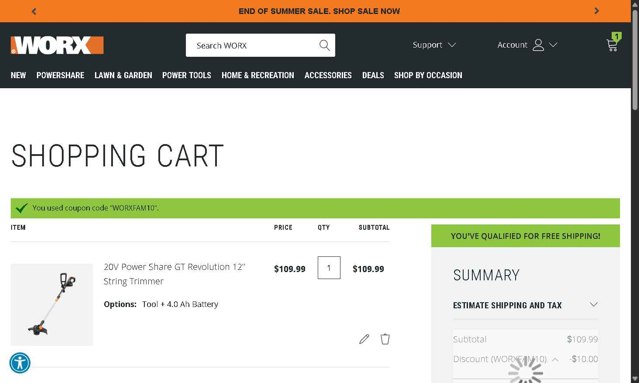Image resolution: width=639 pixels, height=383 pixels.
Task: Remove the string trimmer with trash icon
Action: click(385, 339)
